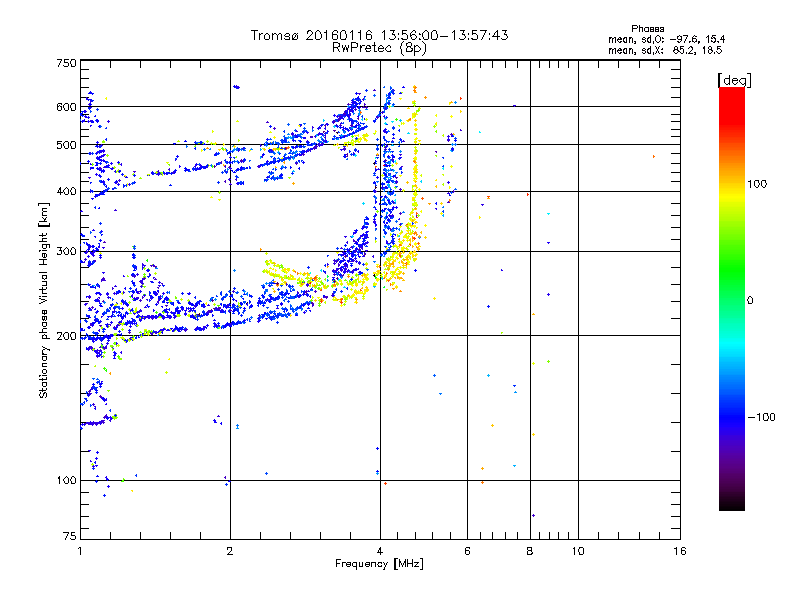
Task: Click the 'mean, sd,O: -97.6, 15.4' line
Action: tap(666, 39)
